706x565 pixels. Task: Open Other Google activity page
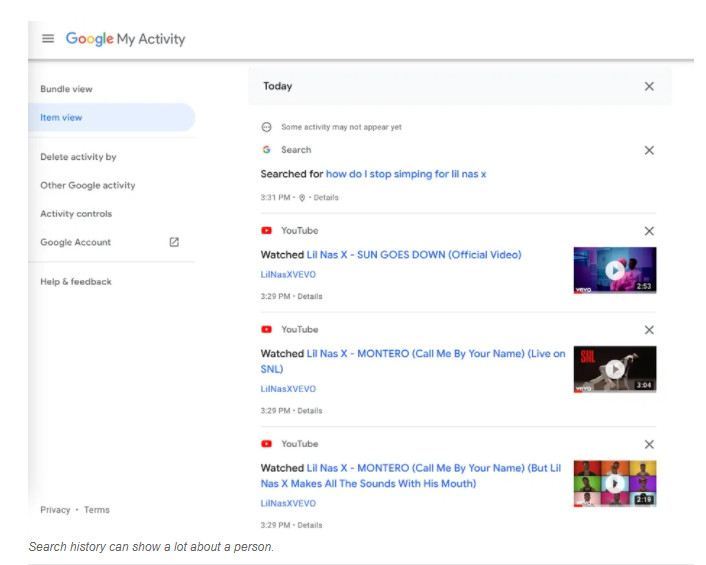87,185
